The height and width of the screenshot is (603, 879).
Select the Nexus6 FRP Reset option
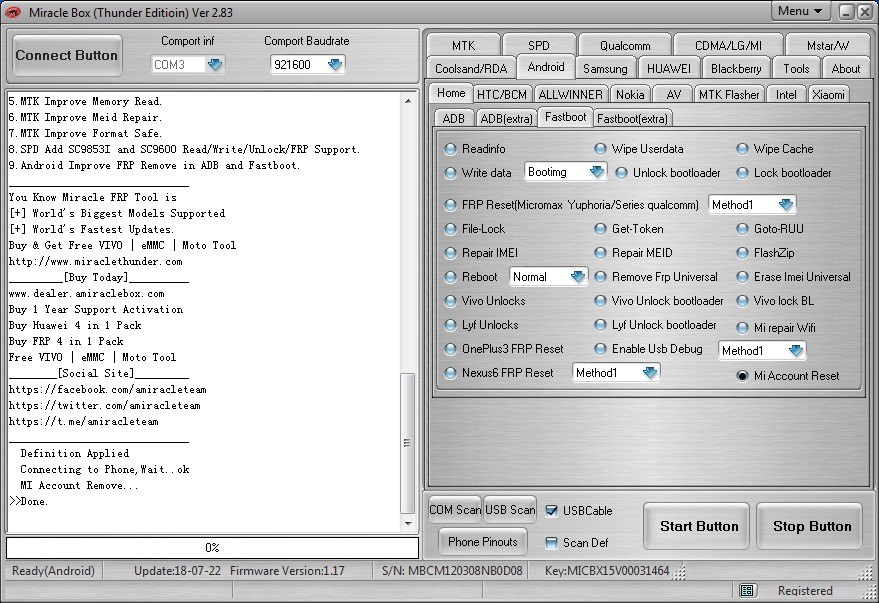click(450, 373)
